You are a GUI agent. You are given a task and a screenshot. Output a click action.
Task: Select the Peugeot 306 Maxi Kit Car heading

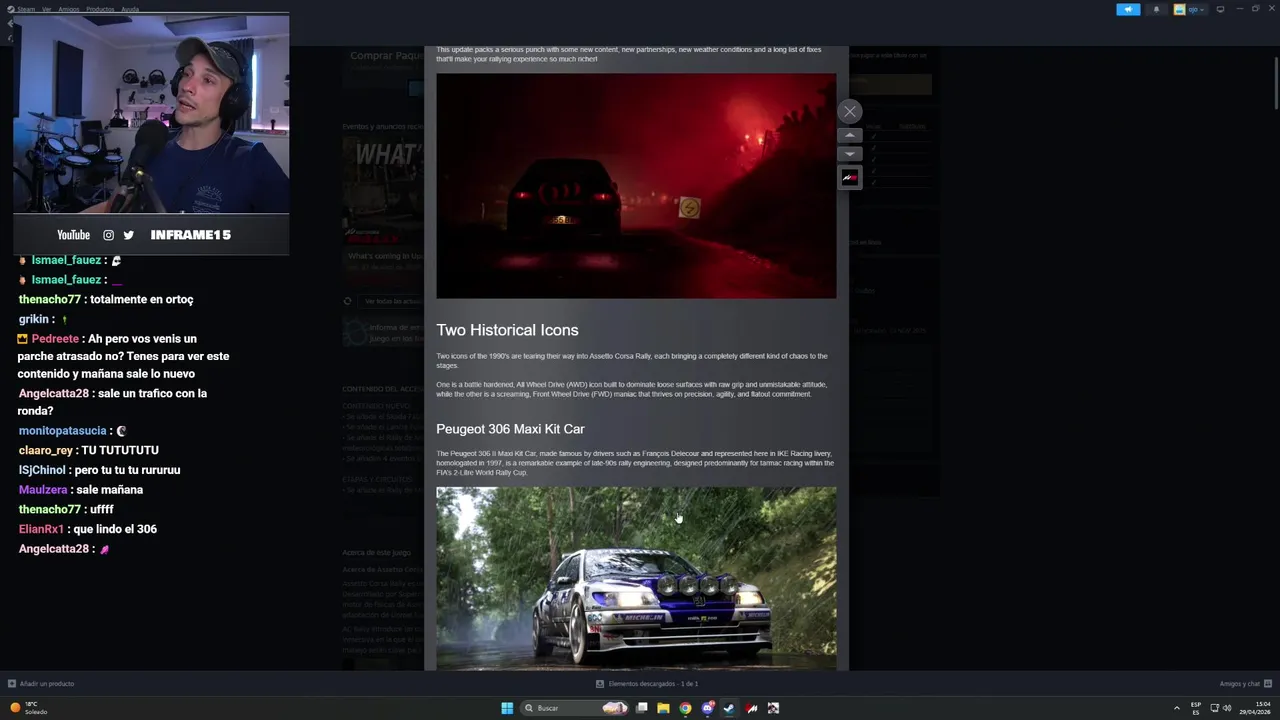(510, 429)
